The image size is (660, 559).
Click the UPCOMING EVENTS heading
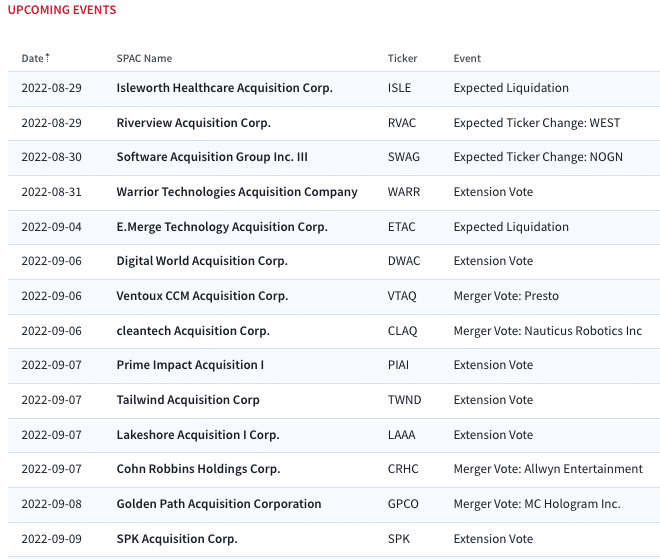pyautogui.click(x=62, y=10)
